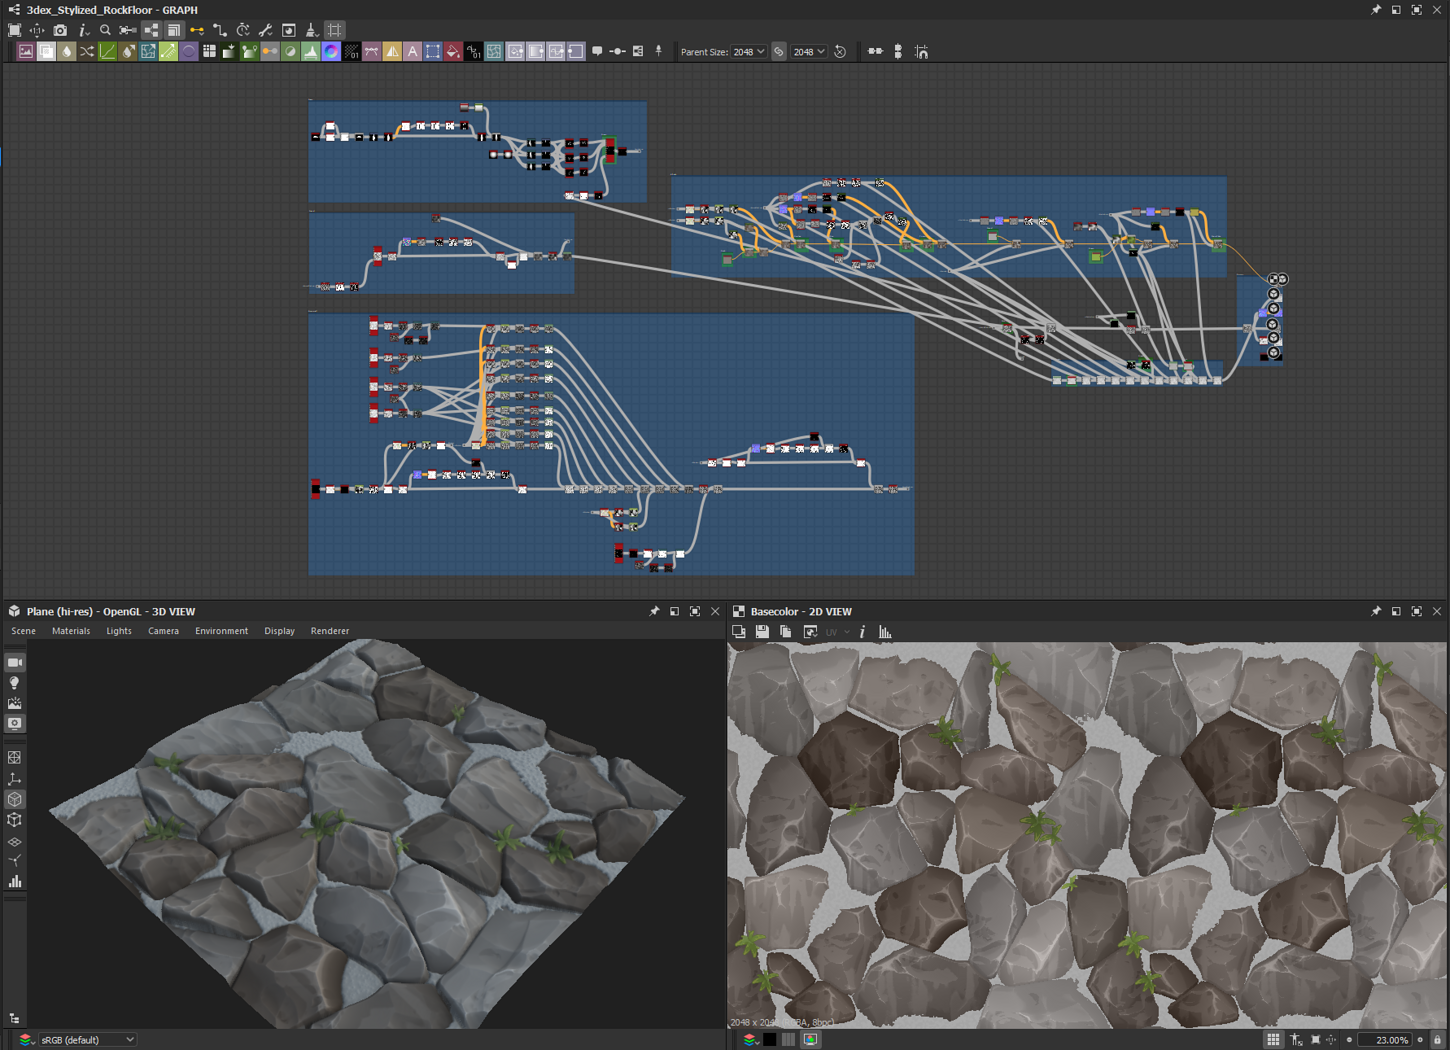
Task: Click the reset-to-default size icon beside Parent Size
Action: pyautogui.click(x=840, y=52)
